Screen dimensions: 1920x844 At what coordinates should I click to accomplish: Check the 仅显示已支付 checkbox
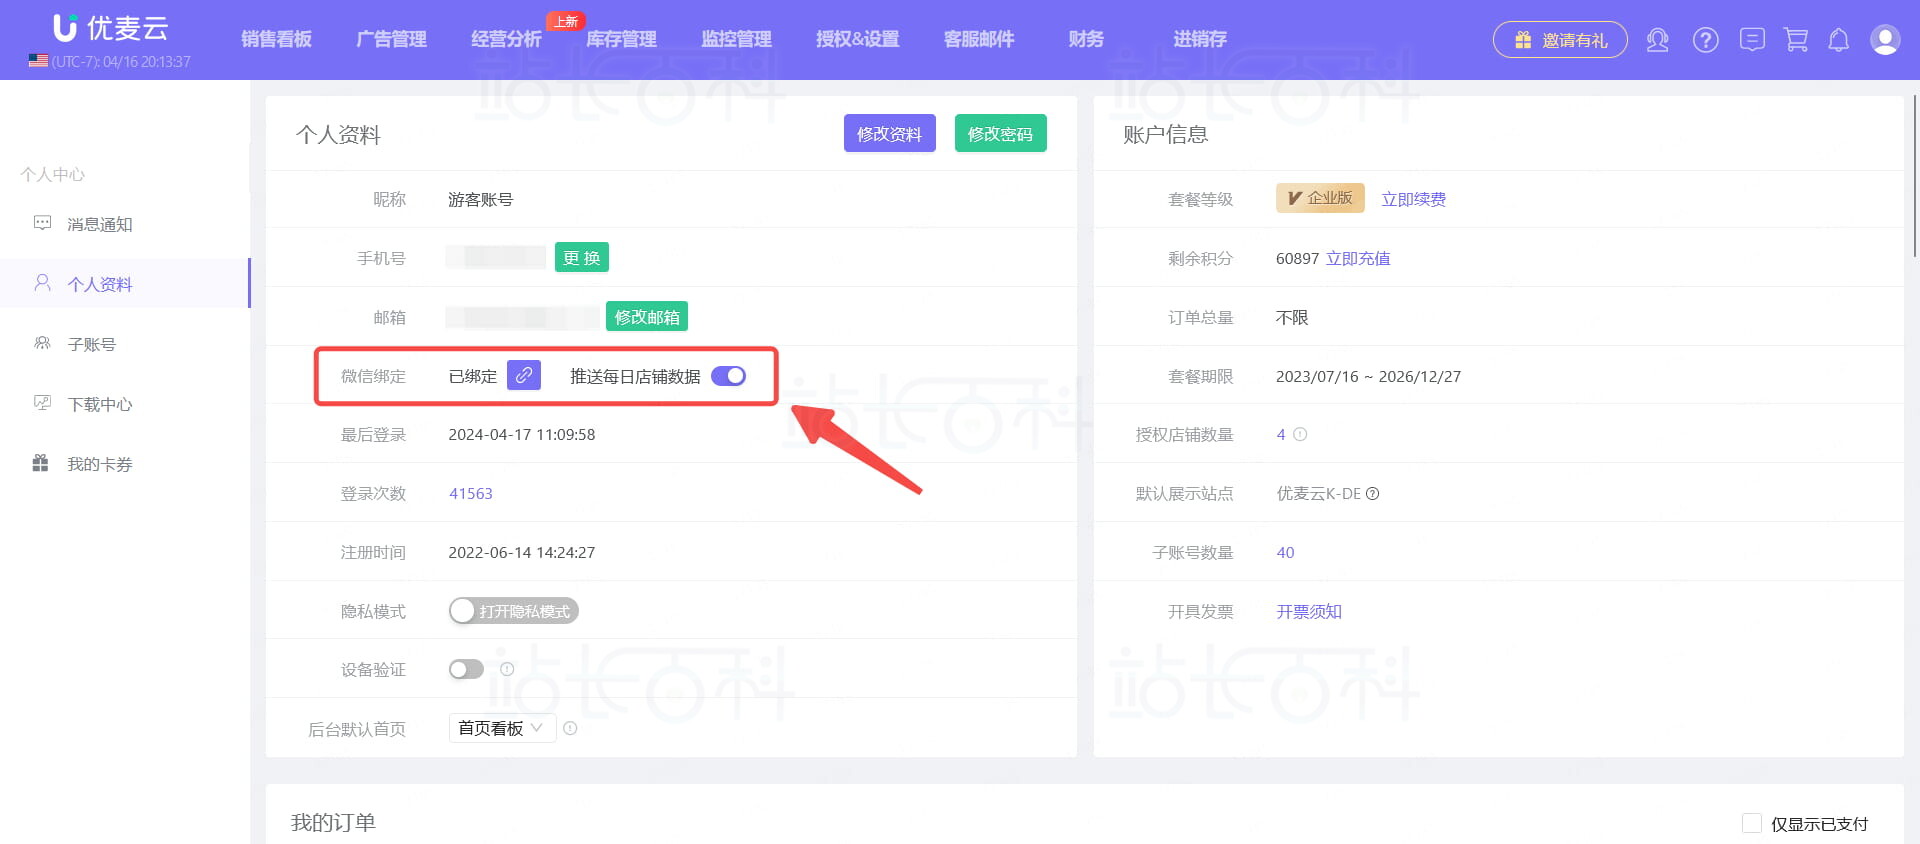coord(1752,823)
